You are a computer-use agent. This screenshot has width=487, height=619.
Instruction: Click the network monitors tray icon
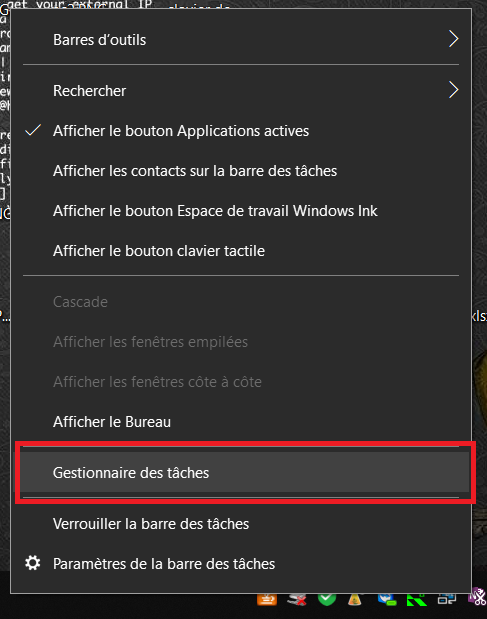[x=447, y=599]
